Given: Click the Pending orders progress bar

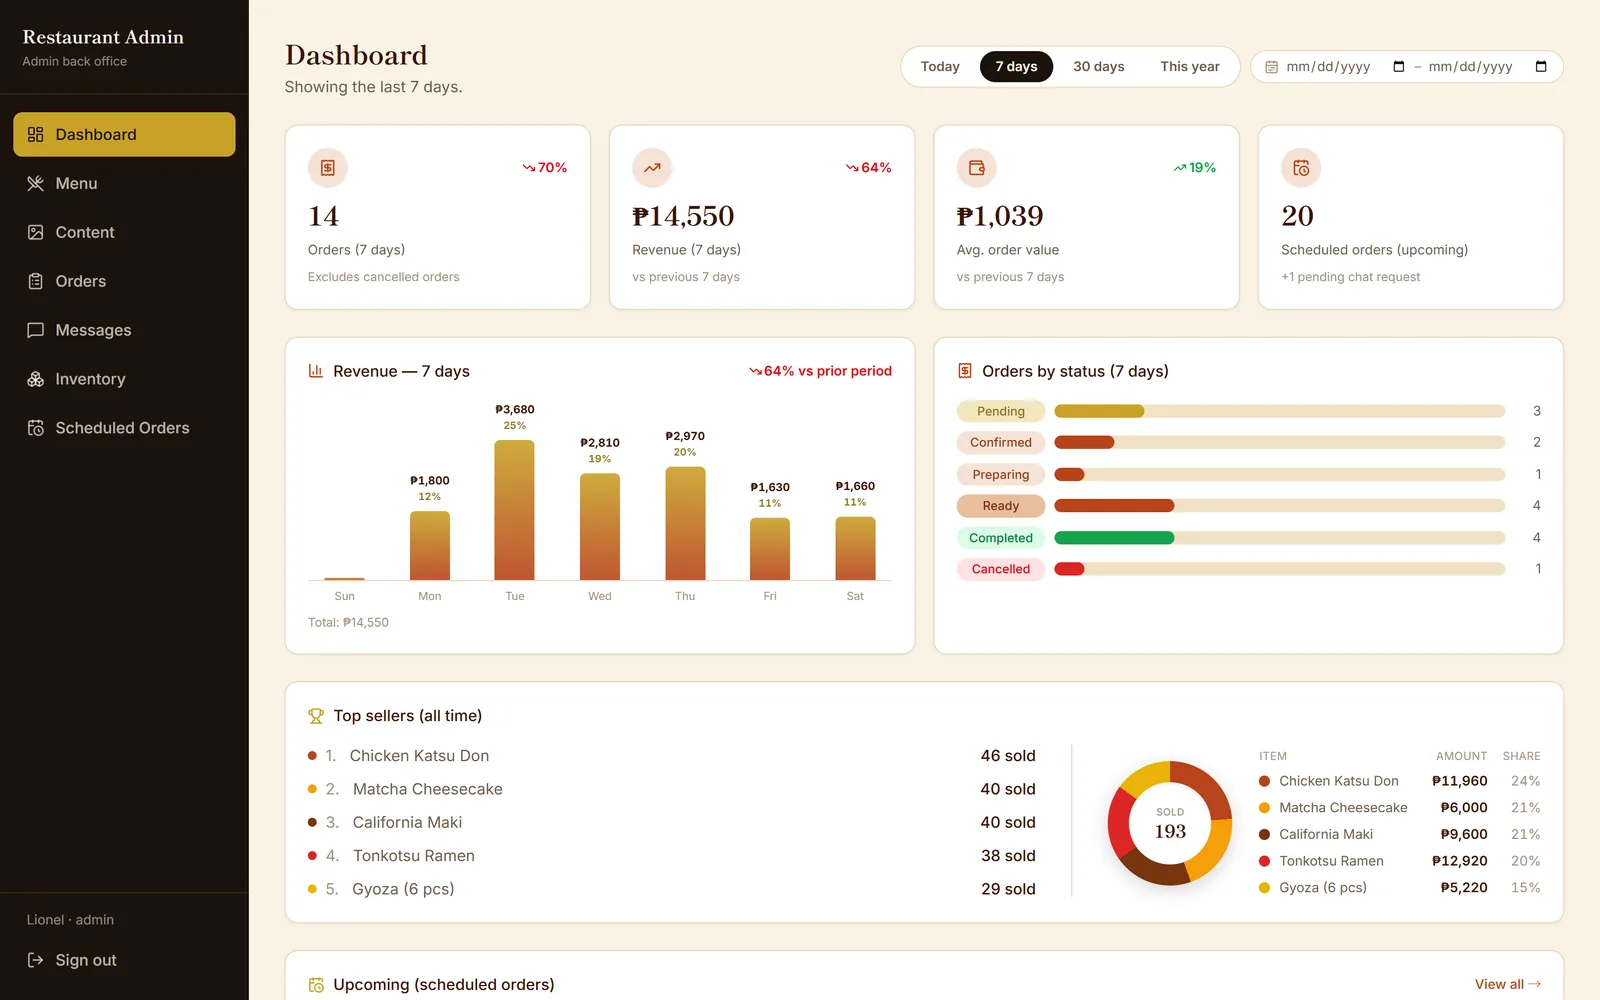Looking at the screenshot, I should click(x=1280, y=411).
